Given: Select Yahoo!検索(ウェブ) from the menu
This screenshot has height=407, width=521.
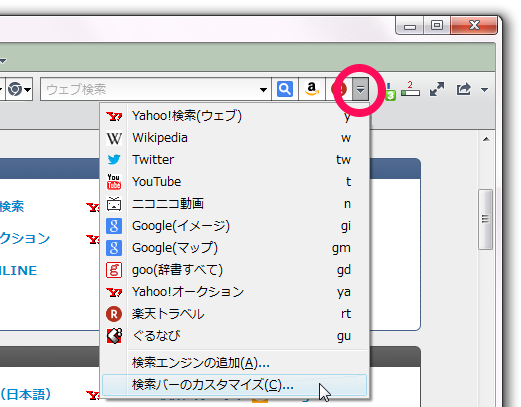Looking at the screenshot, I should 235,116.
